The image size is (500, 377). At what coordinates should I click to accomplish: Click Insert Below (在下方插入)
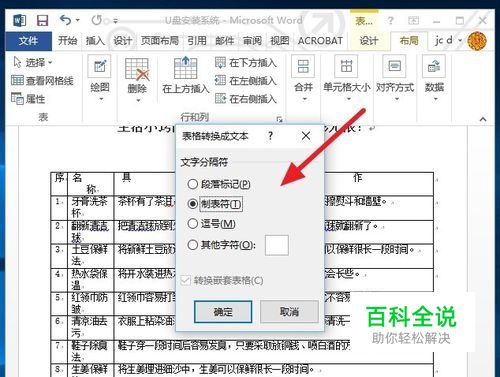pyautogui.click(x=246, y=63)
